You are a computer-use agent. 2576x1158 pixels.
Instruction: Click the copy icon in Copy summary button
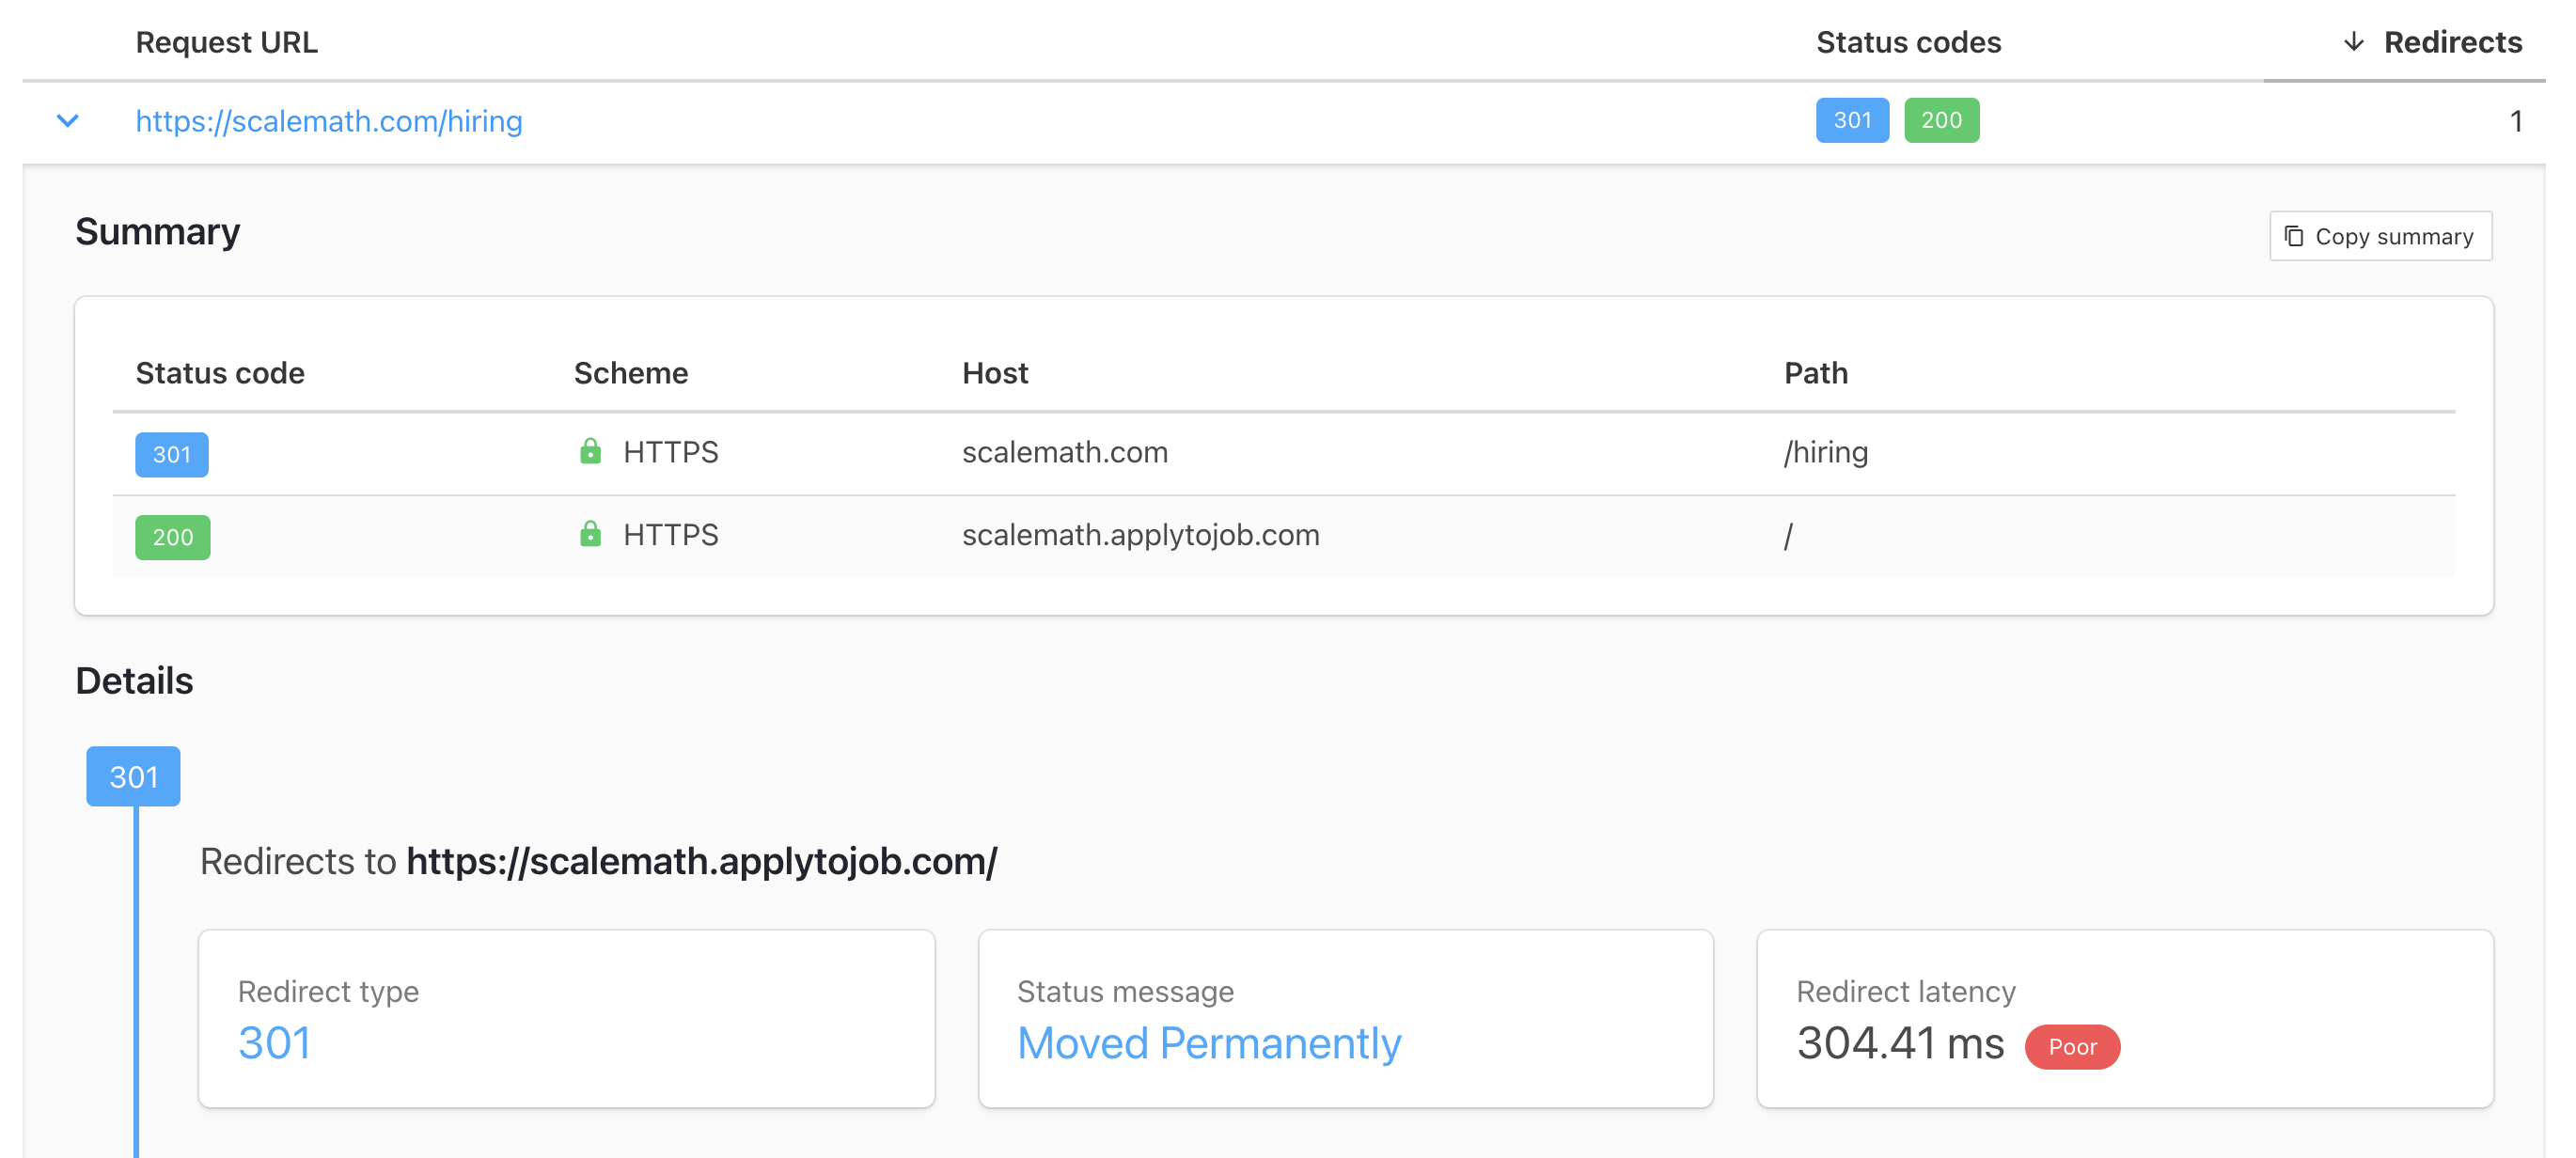click(x=2294, y=236)
